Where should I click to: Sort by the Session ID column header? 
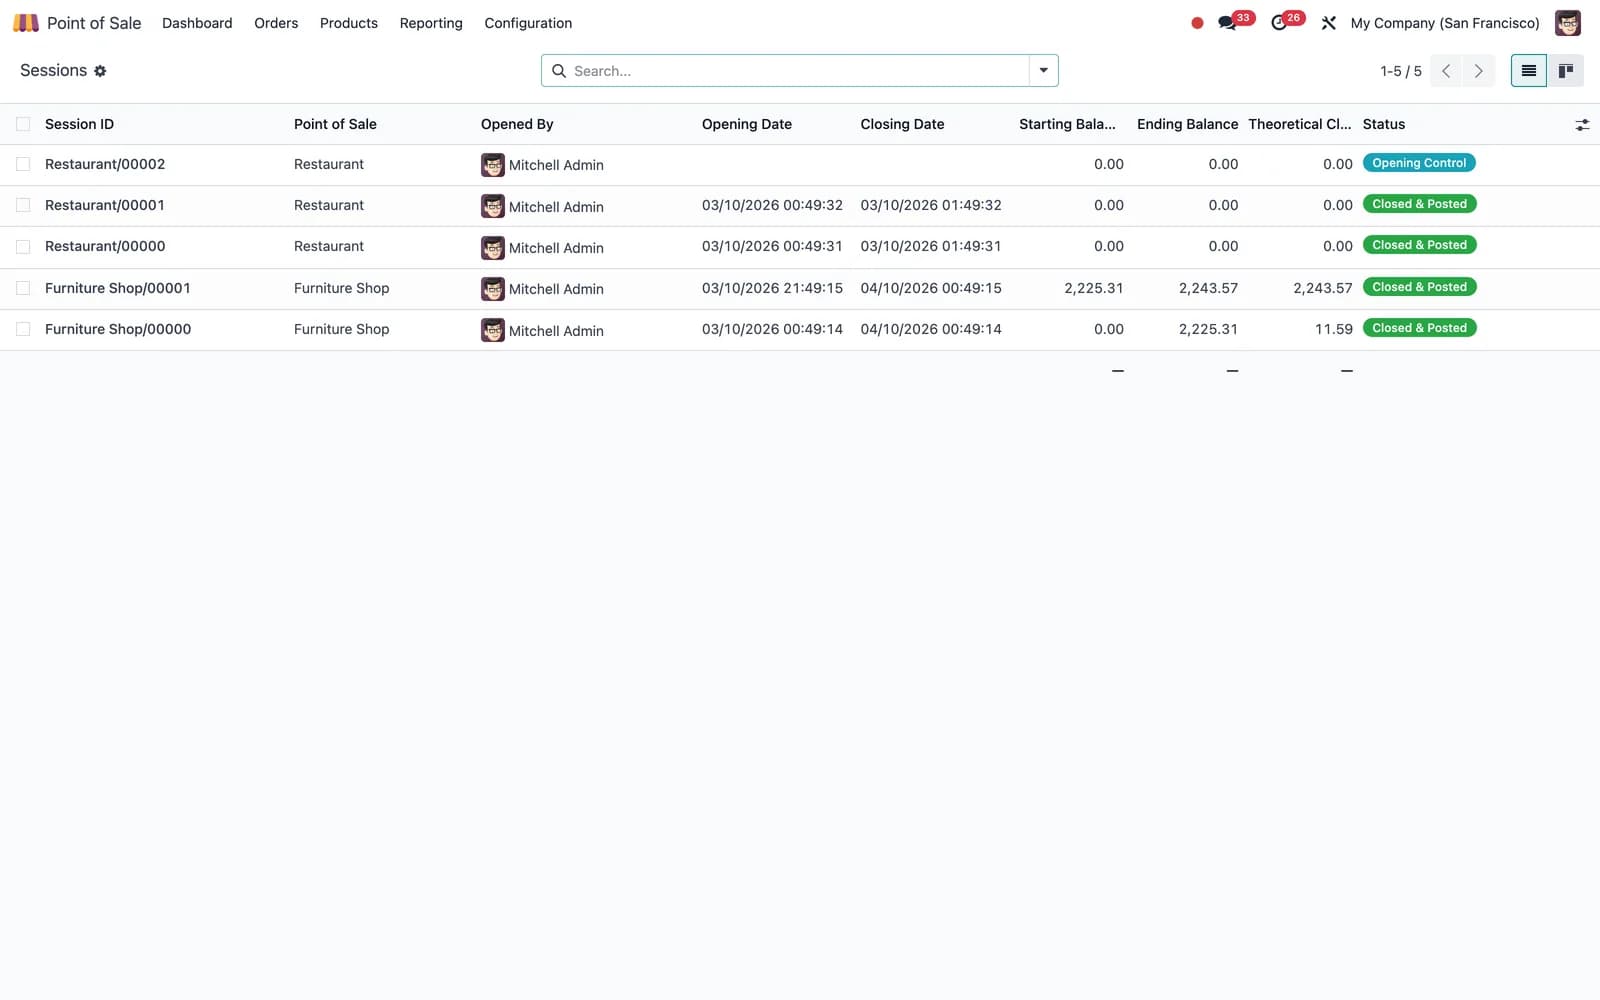tap(80, 124)
